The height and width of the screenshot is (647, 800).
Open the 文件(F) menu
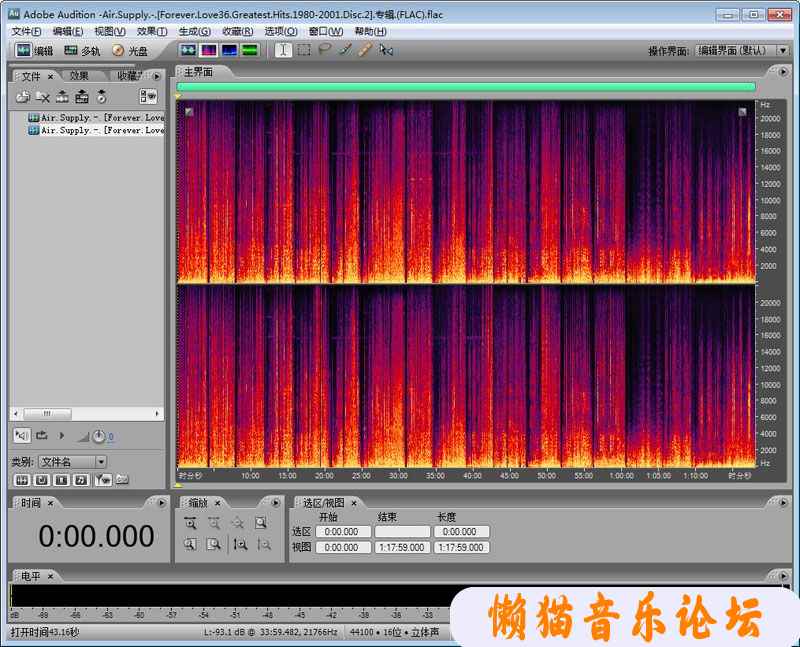27,31
